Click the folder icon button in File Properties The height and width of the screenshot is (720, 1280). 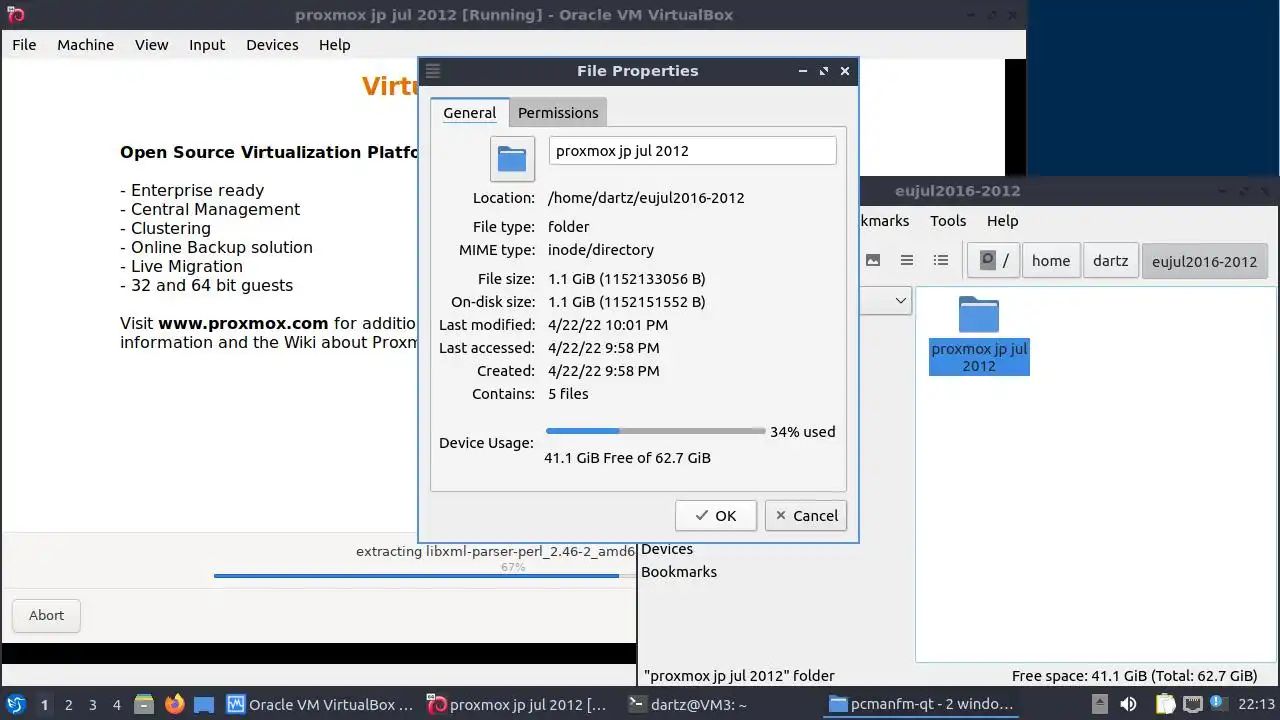pos(512,158)
